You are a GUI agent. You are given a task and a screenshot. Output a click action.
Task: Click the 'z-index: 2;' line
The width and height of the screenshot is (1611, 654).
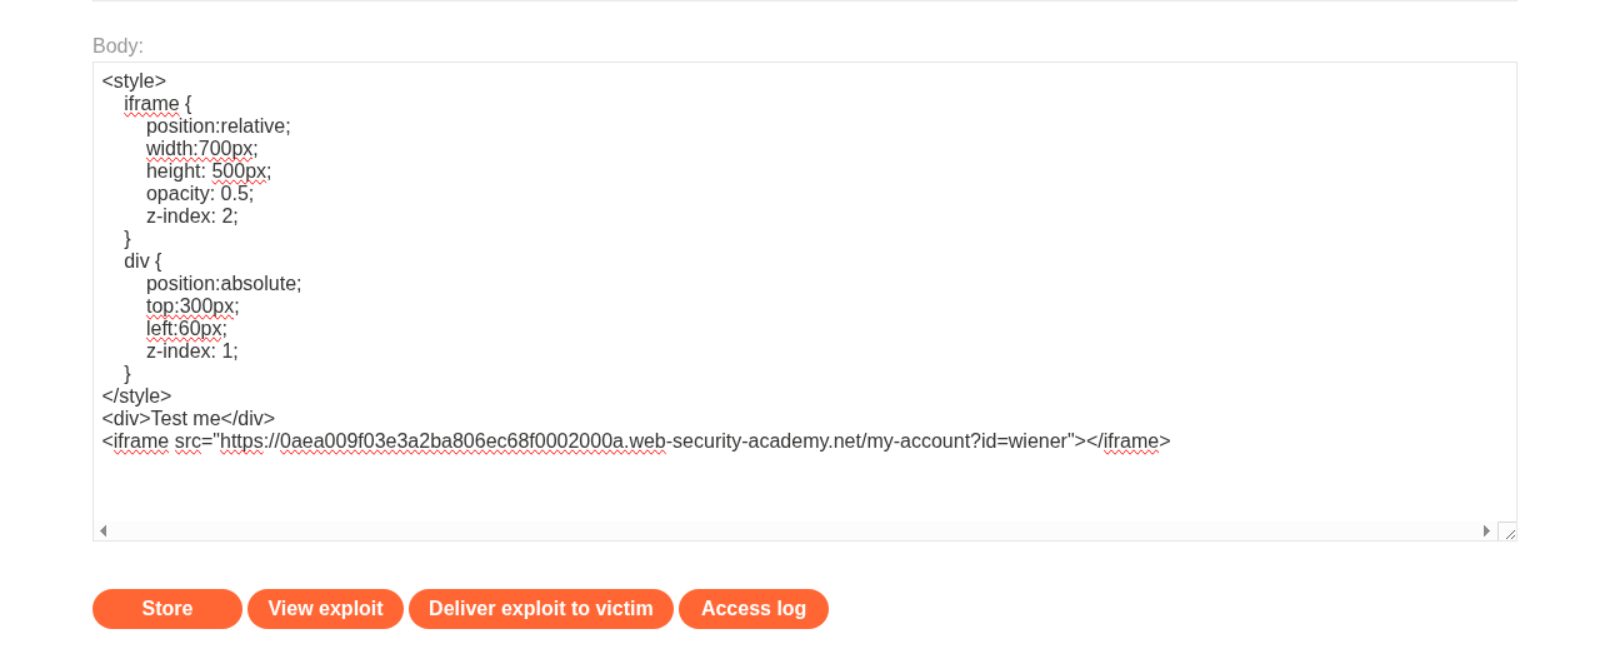[x=192, y=216]
